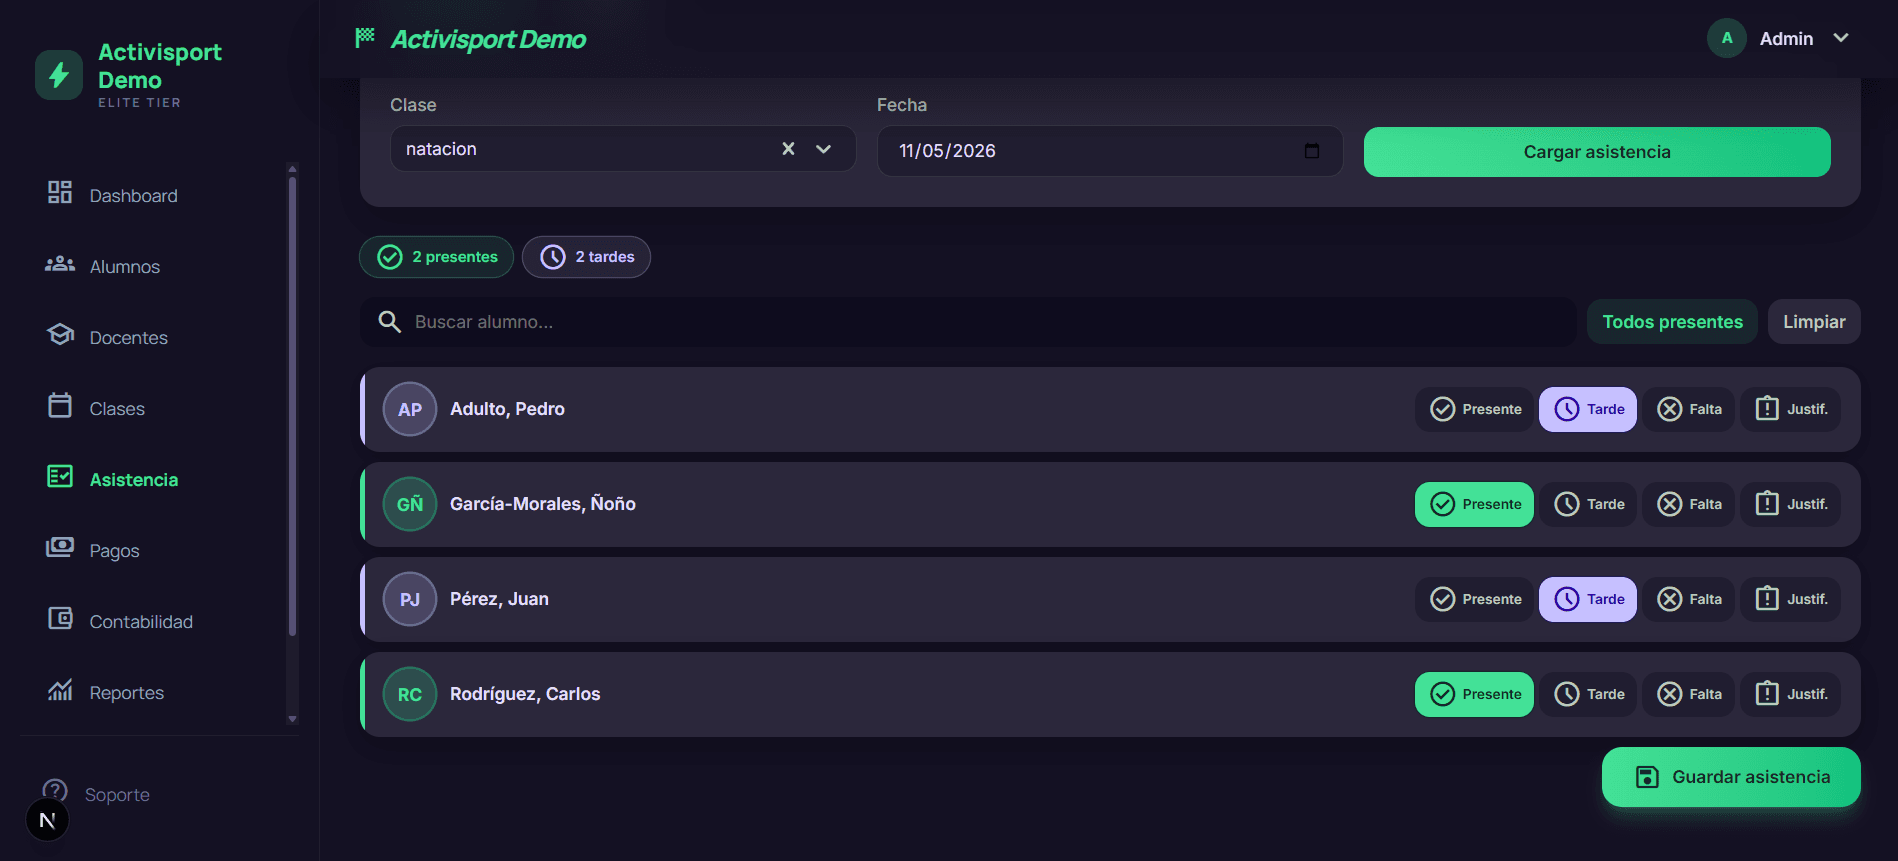
Task: Click the 2 presentes summary chip
Action: [x=436, y=257]
